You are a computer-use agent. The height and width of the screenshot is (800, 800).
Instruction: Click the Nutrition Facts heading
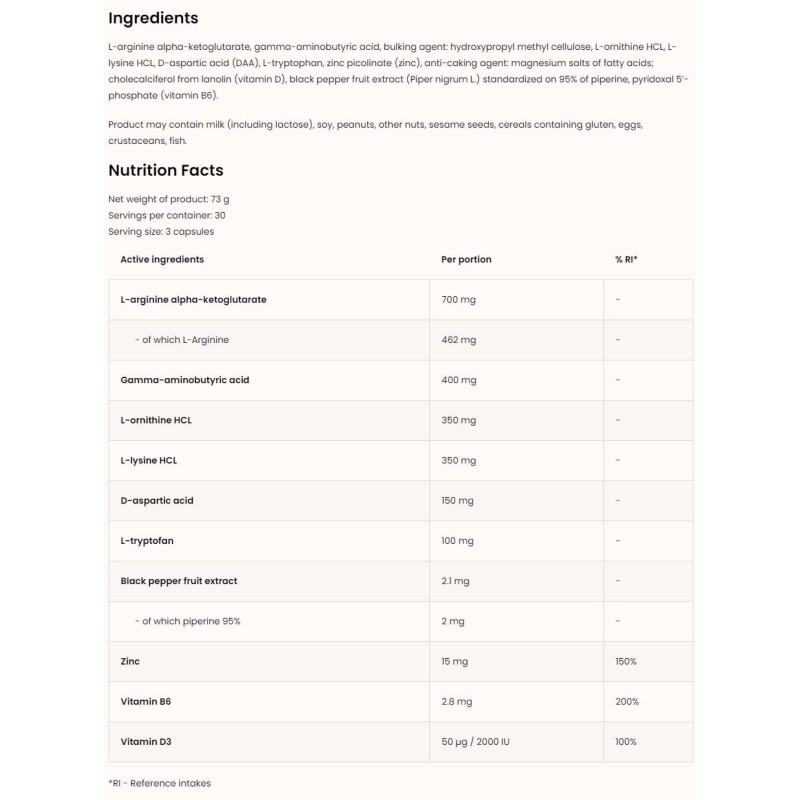[166, 170]
